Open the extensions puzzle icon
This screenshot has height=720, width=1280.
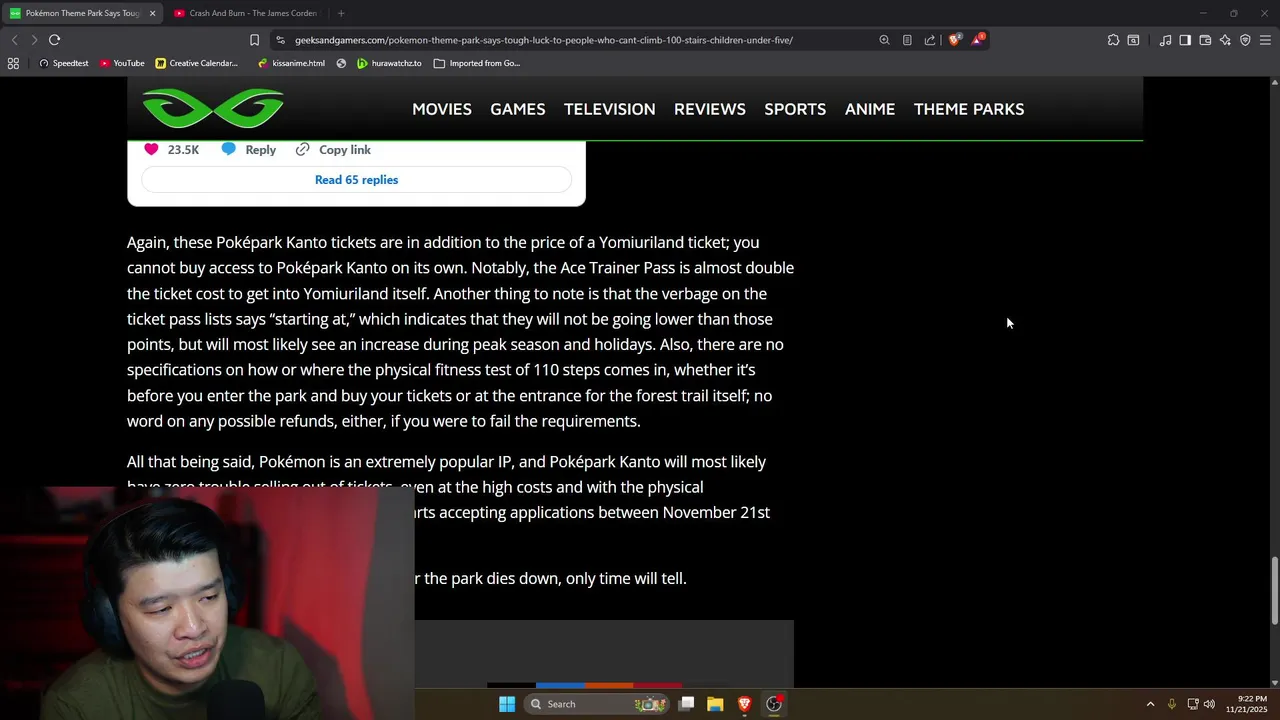(x=1113, y=40)
